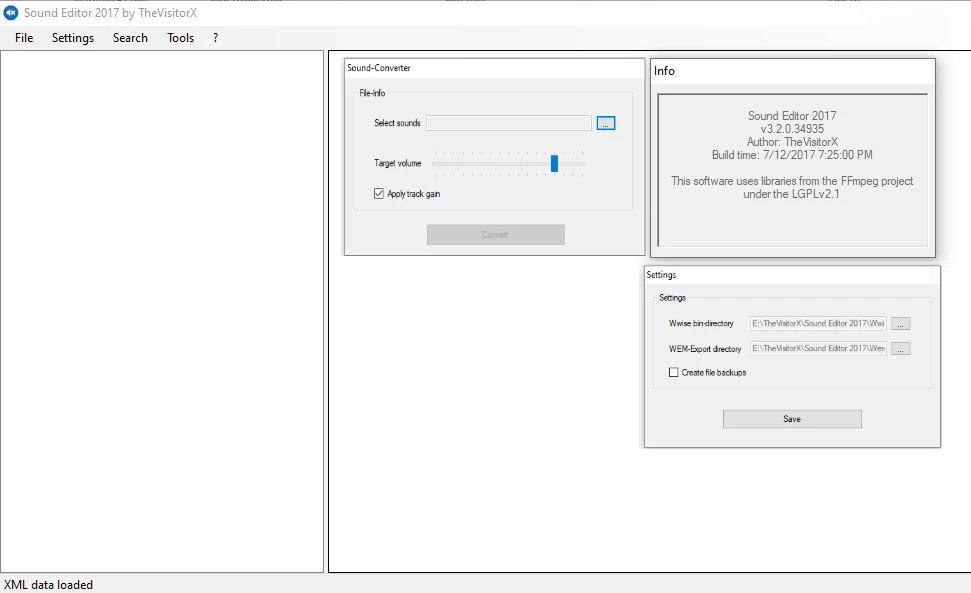This screenshot has width=971, height=593.
Task: Open the question mark help menu
Action: (x=216, y=38)
